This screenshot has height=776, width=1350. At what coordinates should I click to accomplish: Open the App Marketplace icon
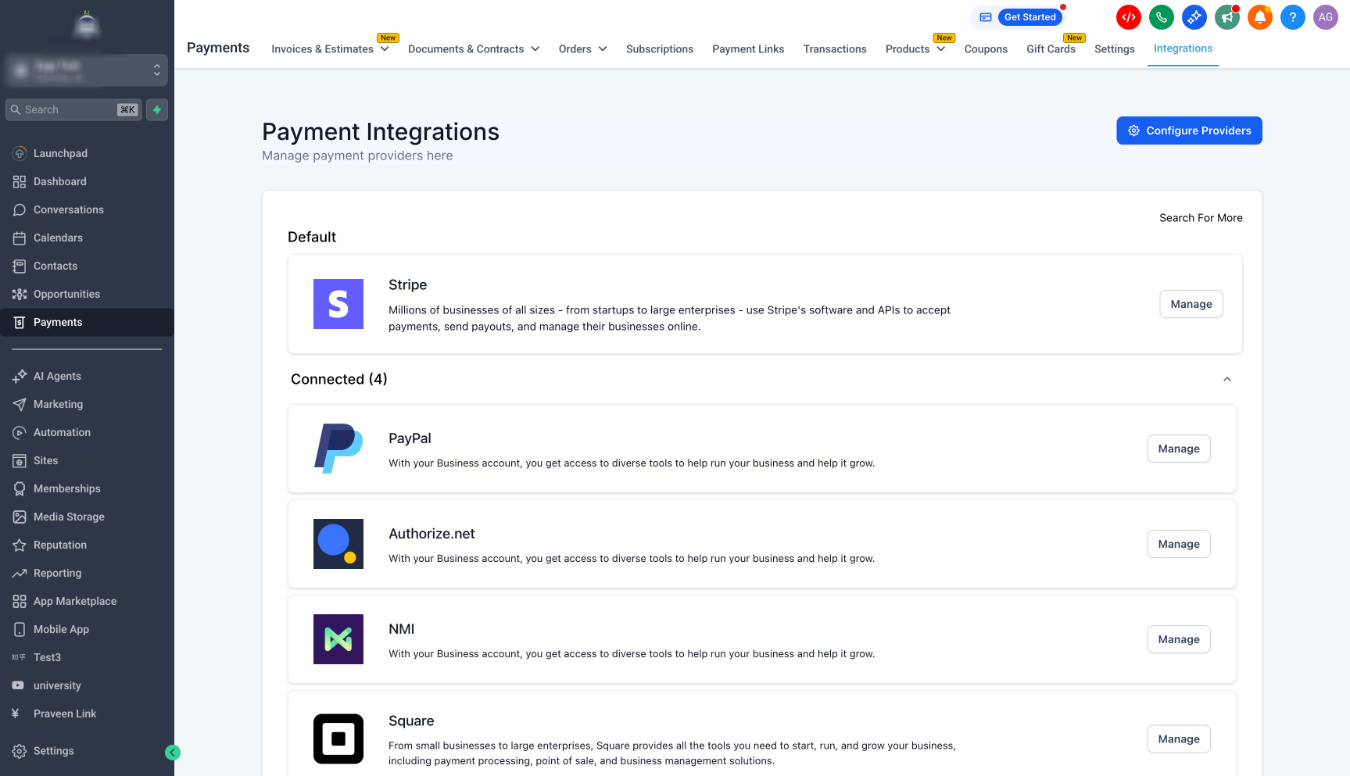pos(19,601)
